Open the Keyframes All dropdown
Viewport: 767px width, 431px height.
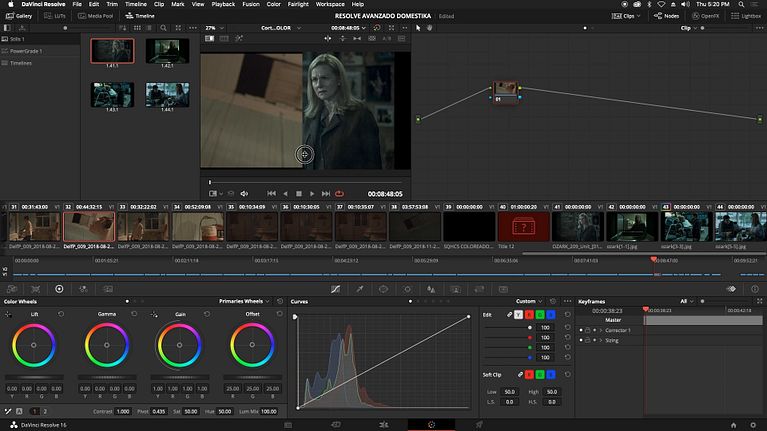tap(686, 301)
